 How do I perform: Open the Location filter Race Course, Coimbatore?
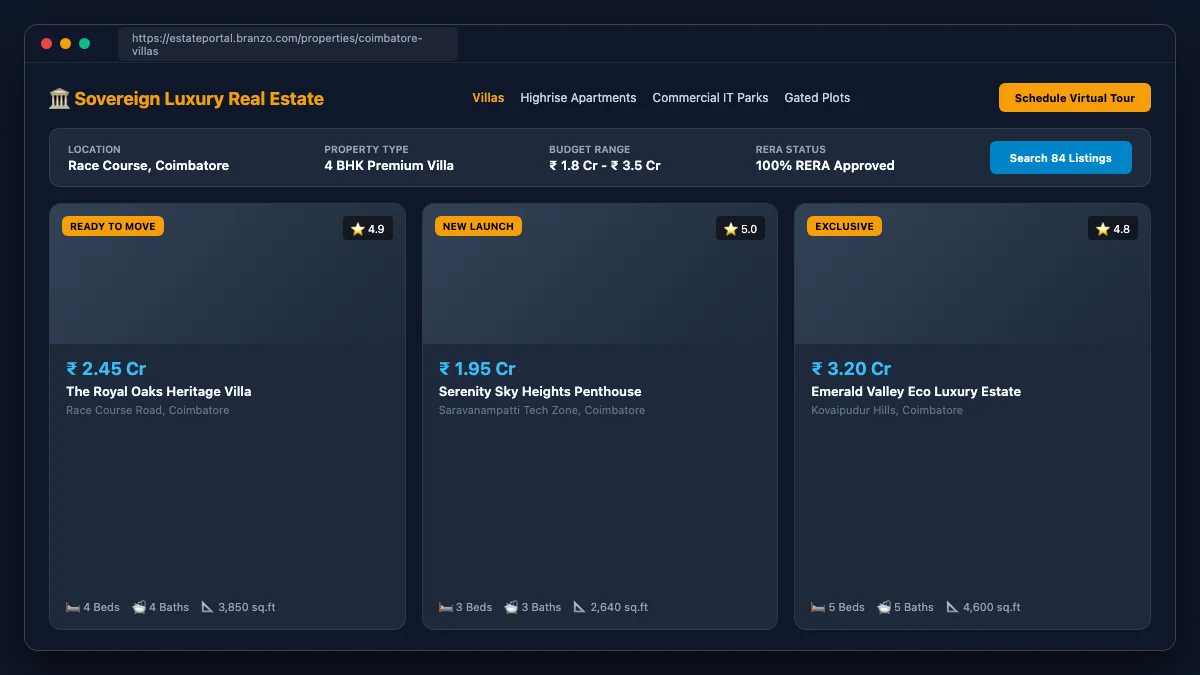(x=148, y=158)
